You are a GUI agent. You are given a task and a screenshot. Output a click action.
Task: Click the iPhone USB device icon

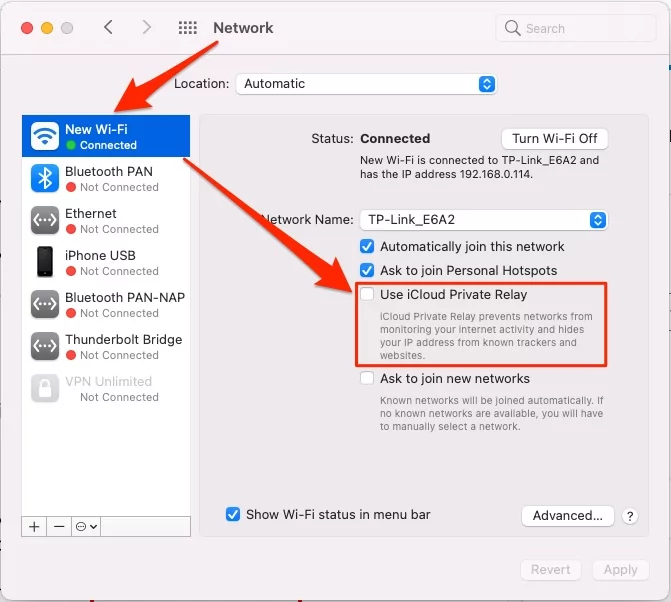coord(45,262)
